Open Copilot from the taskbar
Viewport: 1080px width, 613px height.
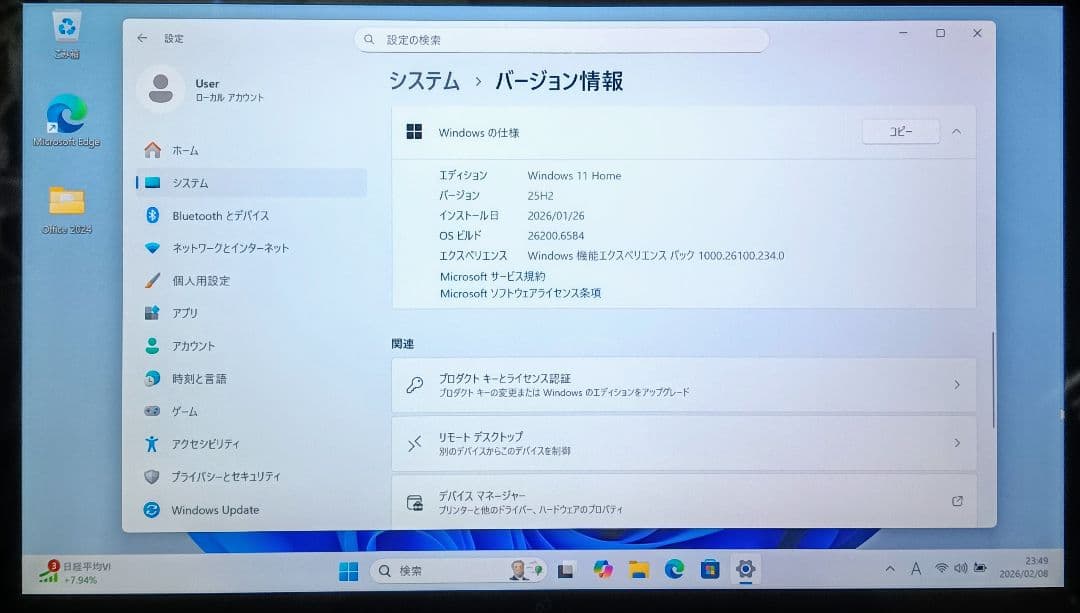603,569
